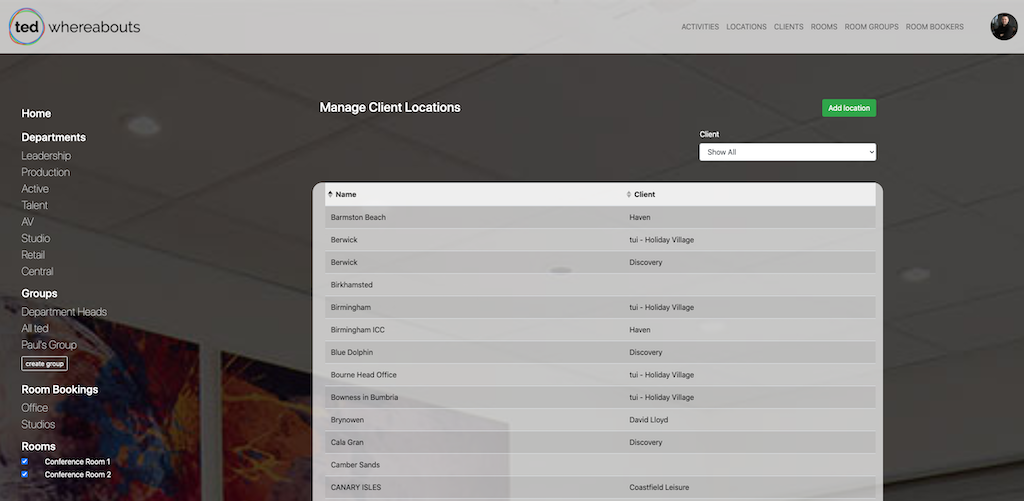Toggle the Conference Room 2 checkbox
Image resolution: width=1024 pixels, height=501 pixels.
pos(25,475)
